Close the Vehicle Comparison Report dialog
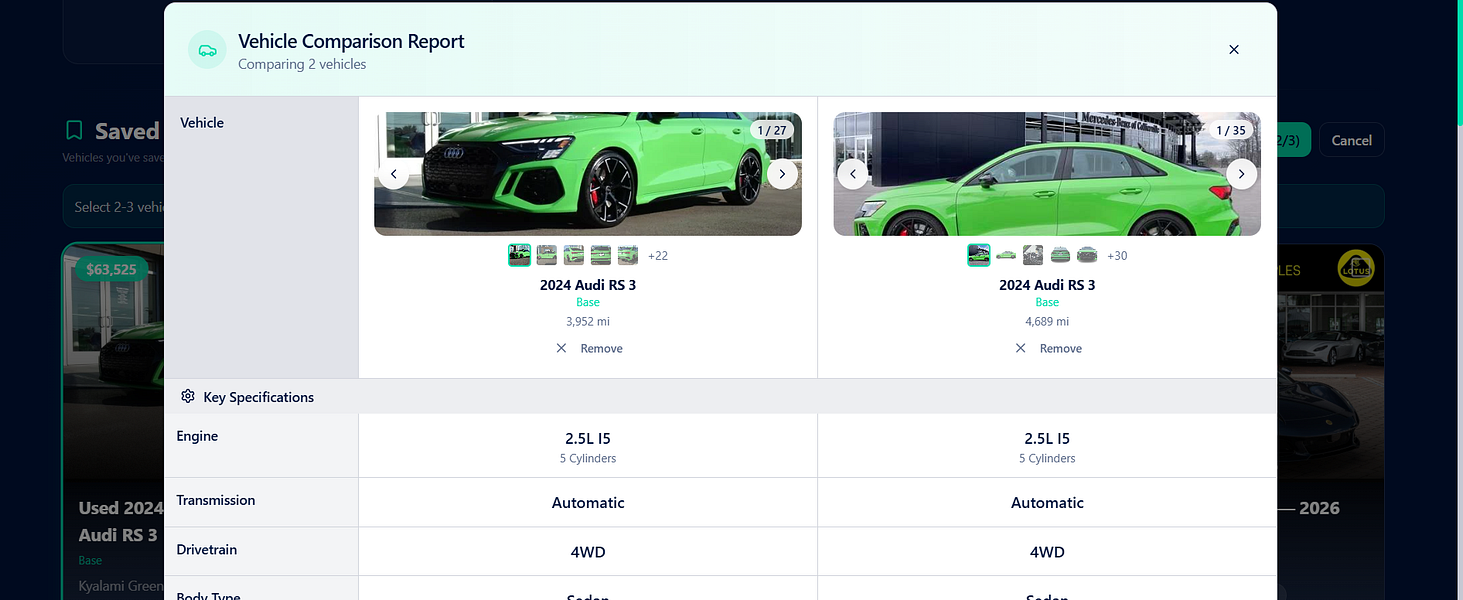This screenshot has height=600, width=1463. click(x=1234, y=49)
